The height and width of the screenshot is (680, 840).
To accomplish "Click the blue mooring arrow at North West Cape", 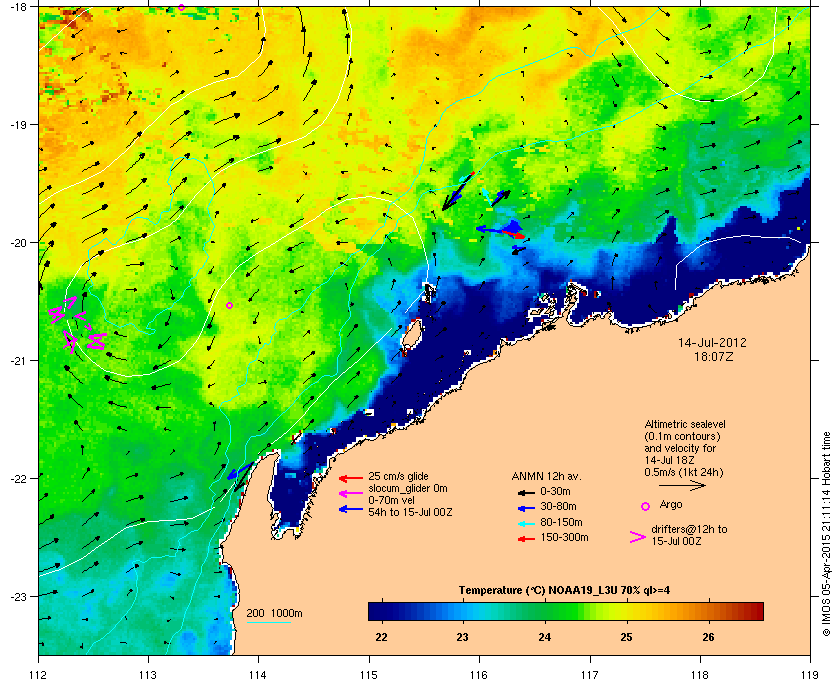I will (x=239, y=472).
